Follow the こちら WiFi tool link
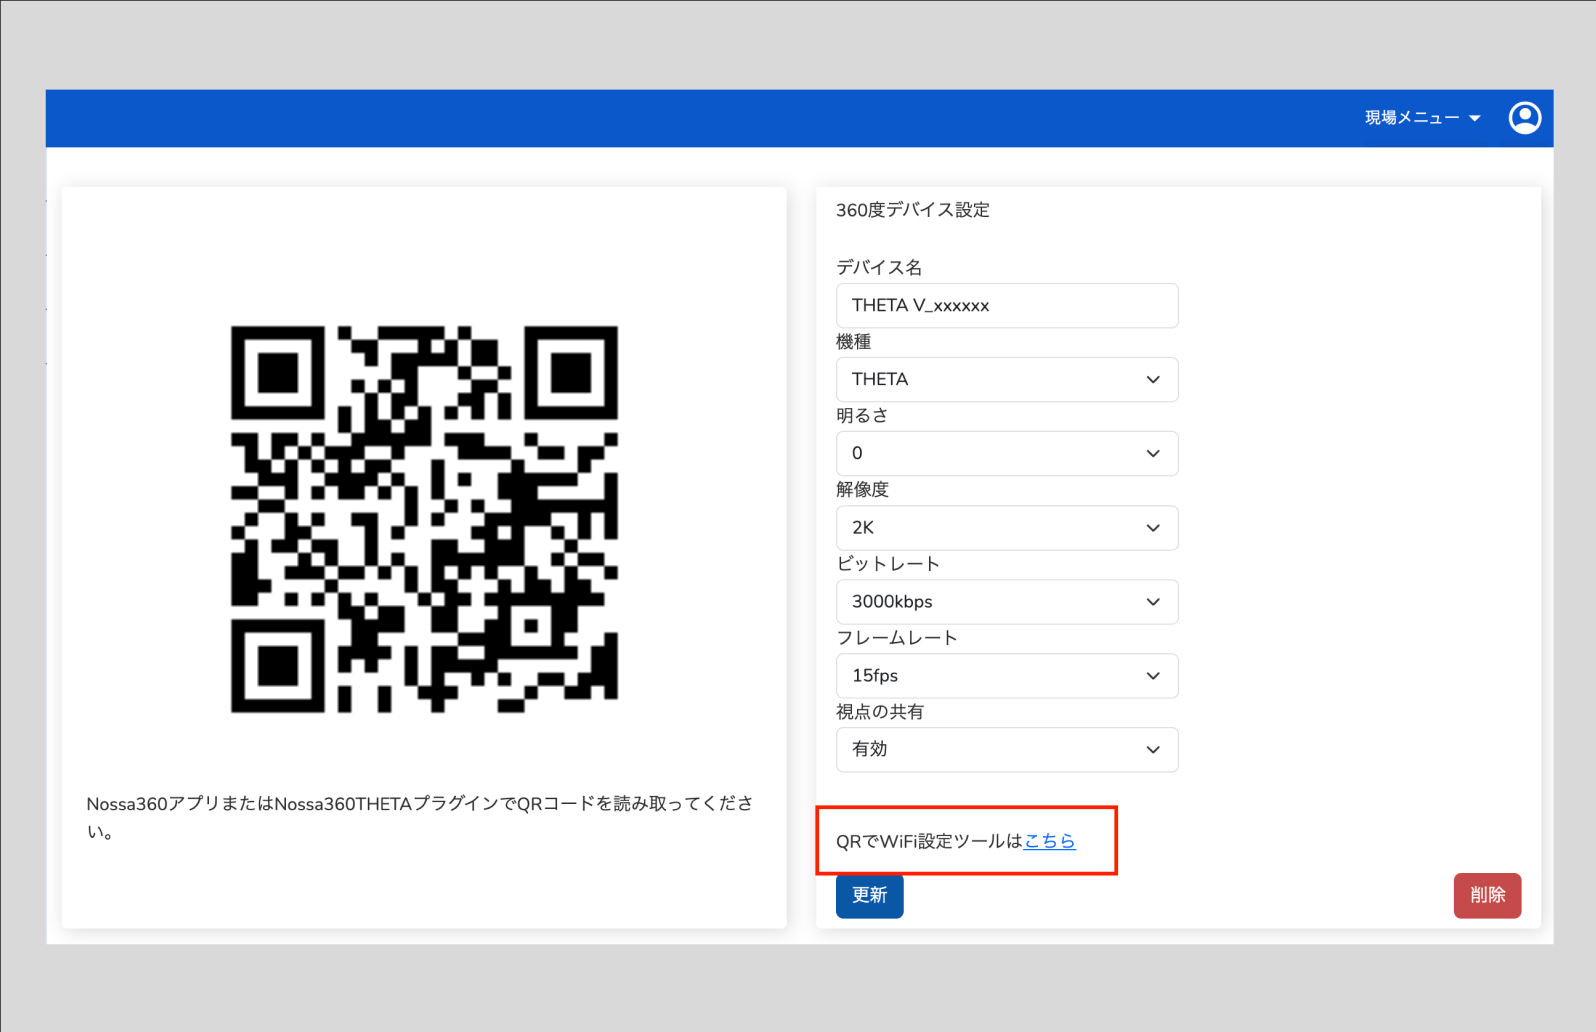Viewport: 1596px width, 1032px height. (x=1050, y=841)
